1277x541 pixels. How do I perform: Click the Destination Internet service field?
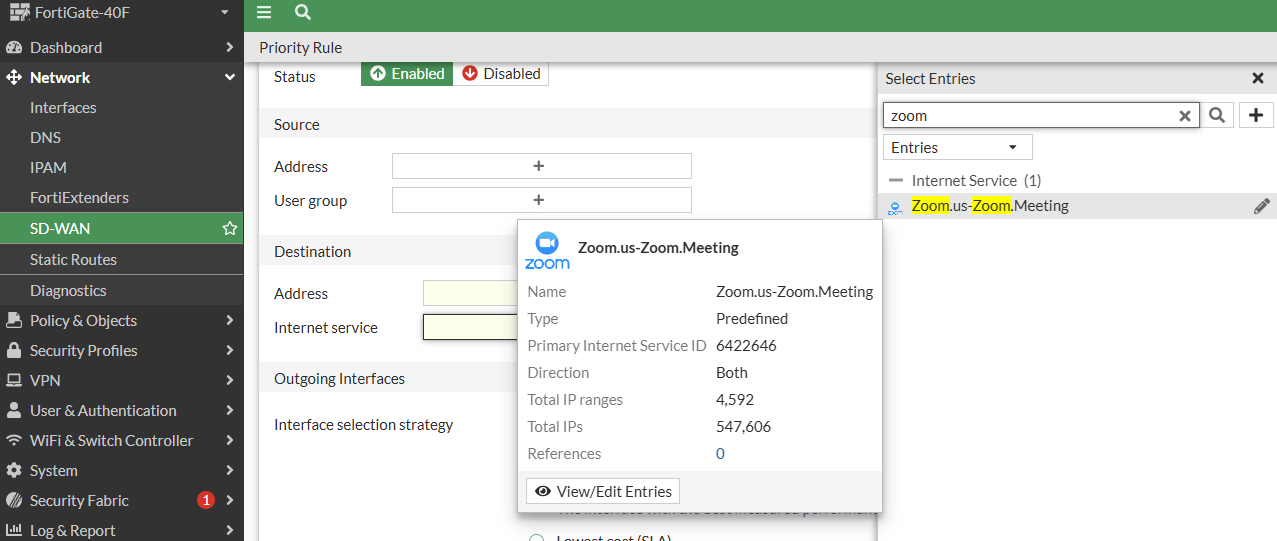(x=470, y=327)
